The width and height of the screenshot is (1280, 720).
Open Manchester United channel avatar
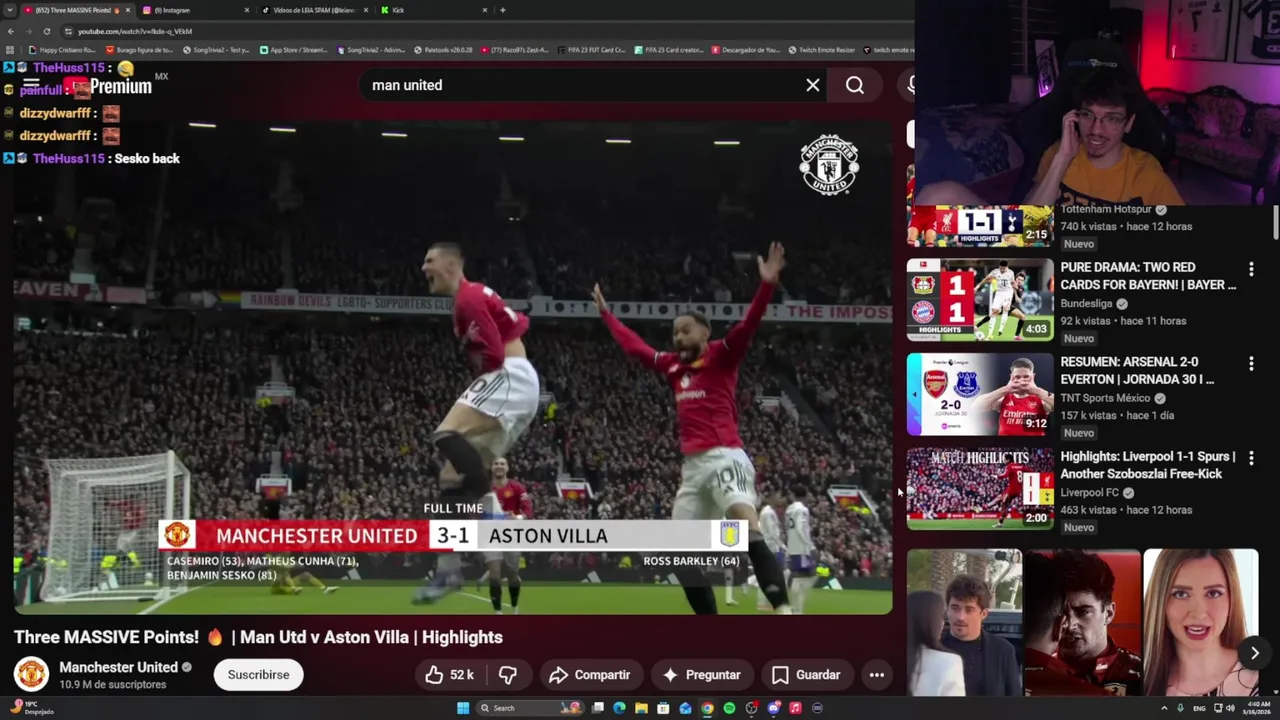coord(31,675)
